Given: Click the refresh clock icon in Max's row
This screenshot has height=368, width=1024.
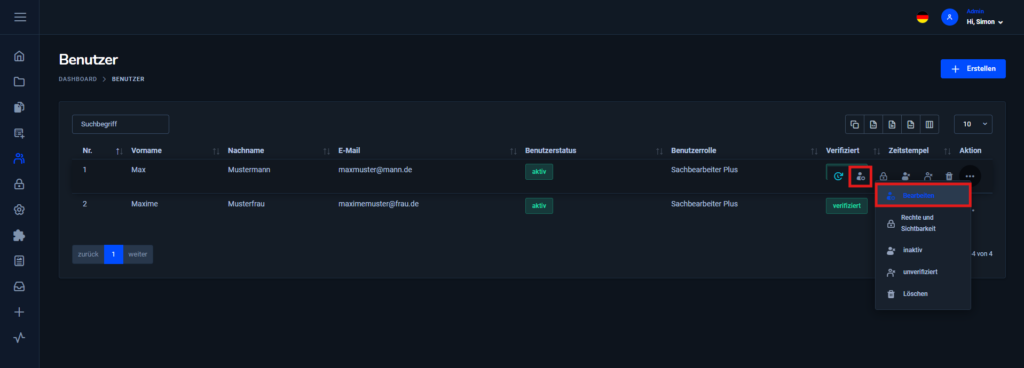Looking at the screenshot, I should tap(839, 176).
